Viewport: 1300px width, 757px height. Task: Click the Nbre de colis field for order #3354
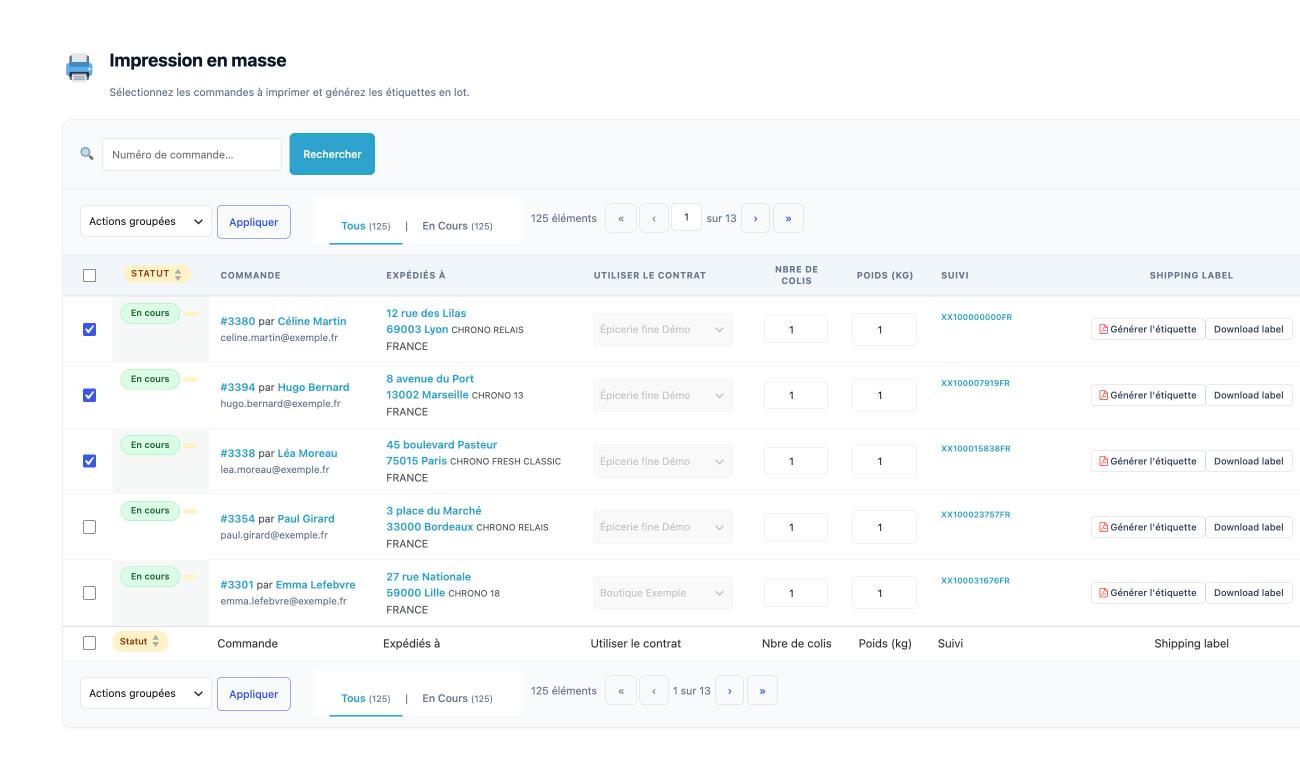point(796,527)
